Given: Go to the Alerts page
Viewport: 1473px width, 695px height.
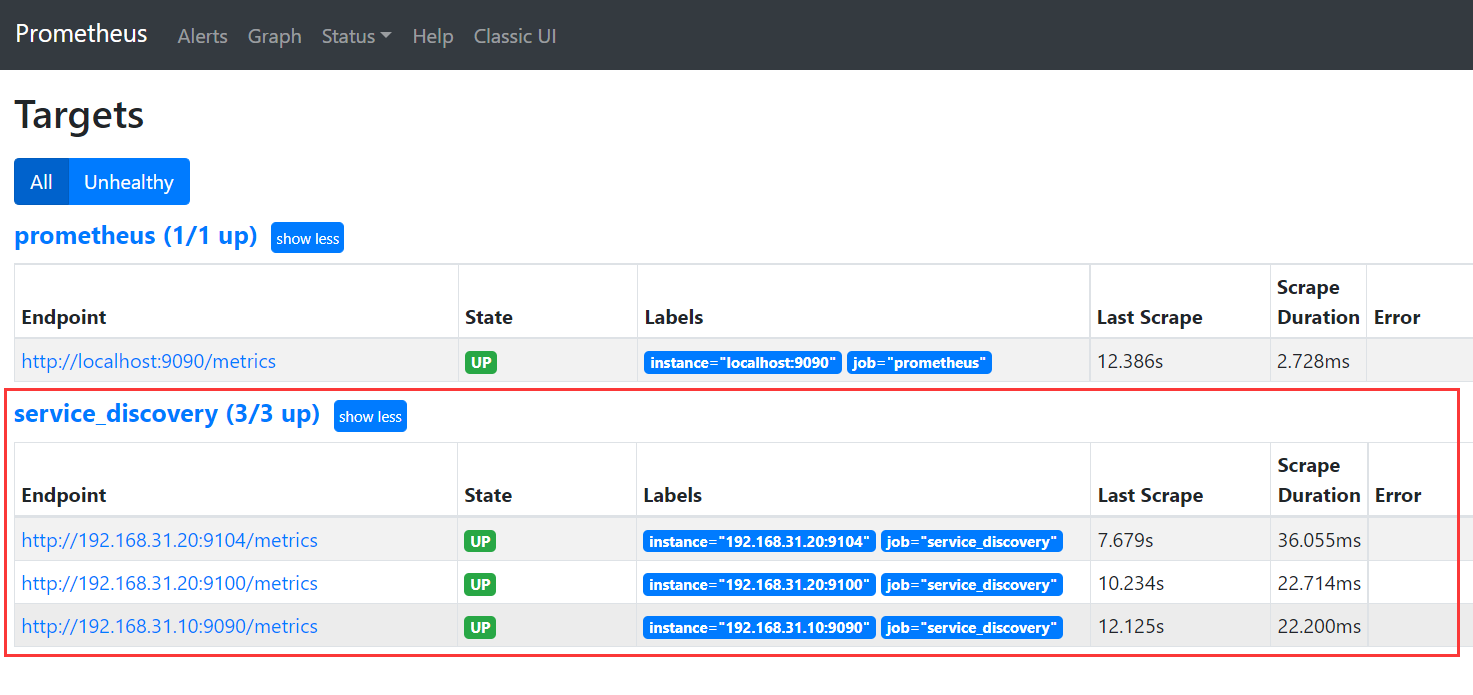Looking at the screenshot, I should (202, 36).
